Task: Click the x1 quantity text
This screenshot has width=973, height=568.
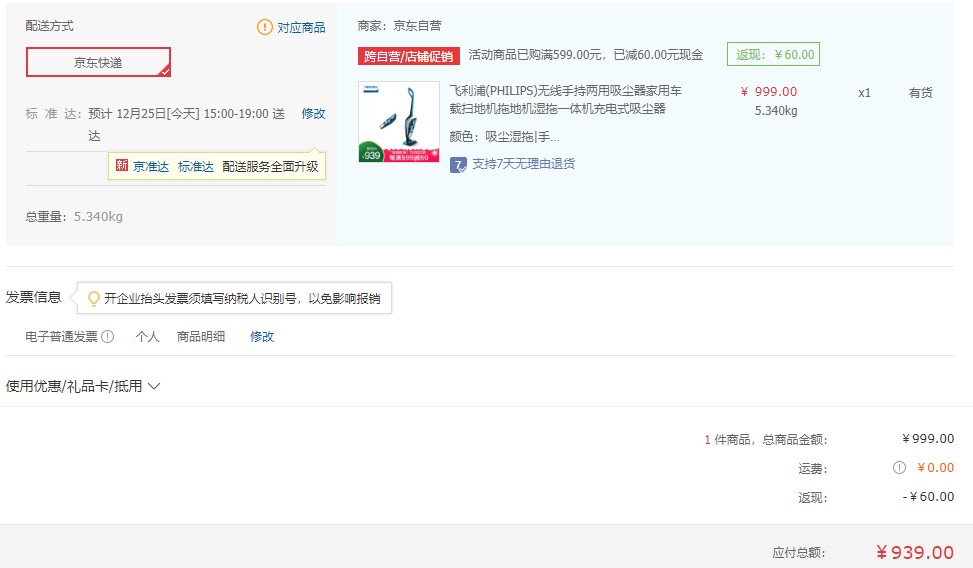Action: (x=864, y=93)
